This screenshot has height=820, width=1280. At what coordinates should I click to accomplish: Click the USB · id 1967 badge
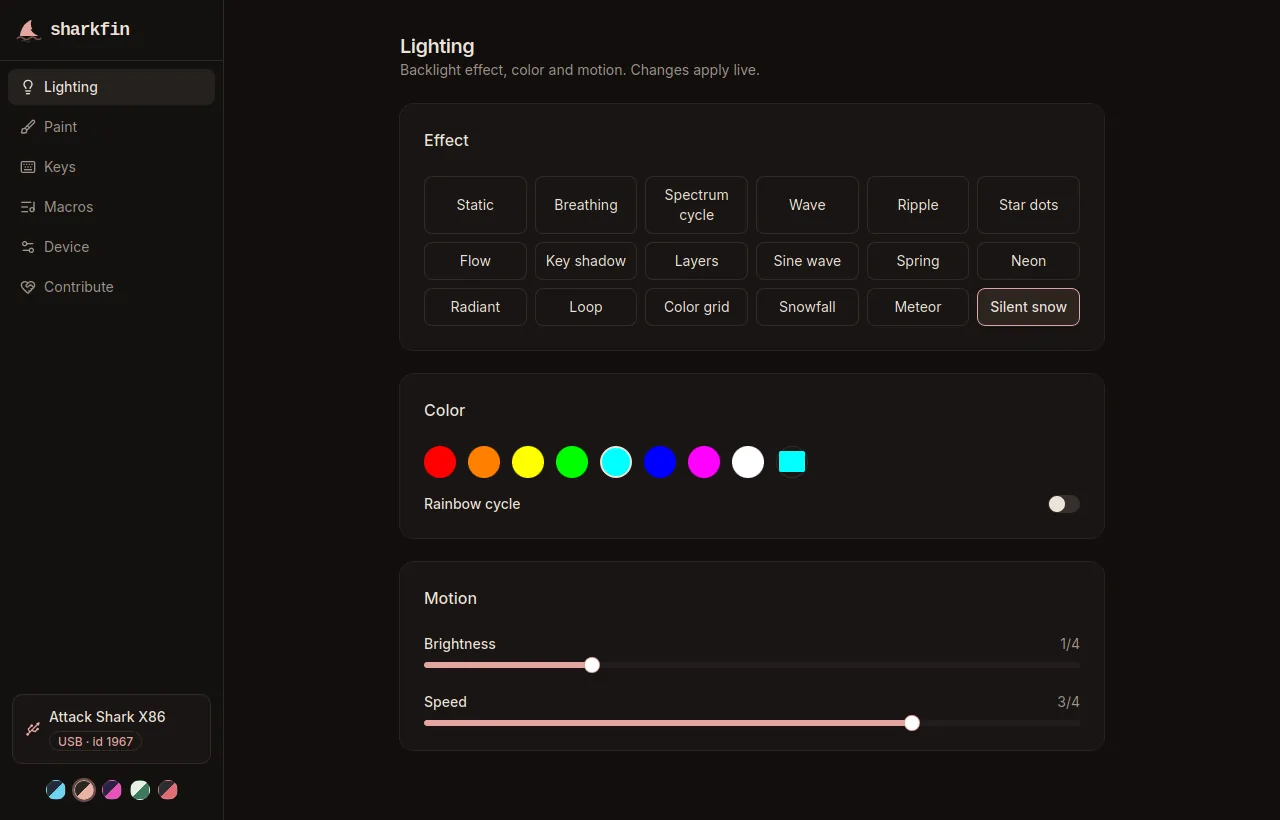[x=96, y=742]
